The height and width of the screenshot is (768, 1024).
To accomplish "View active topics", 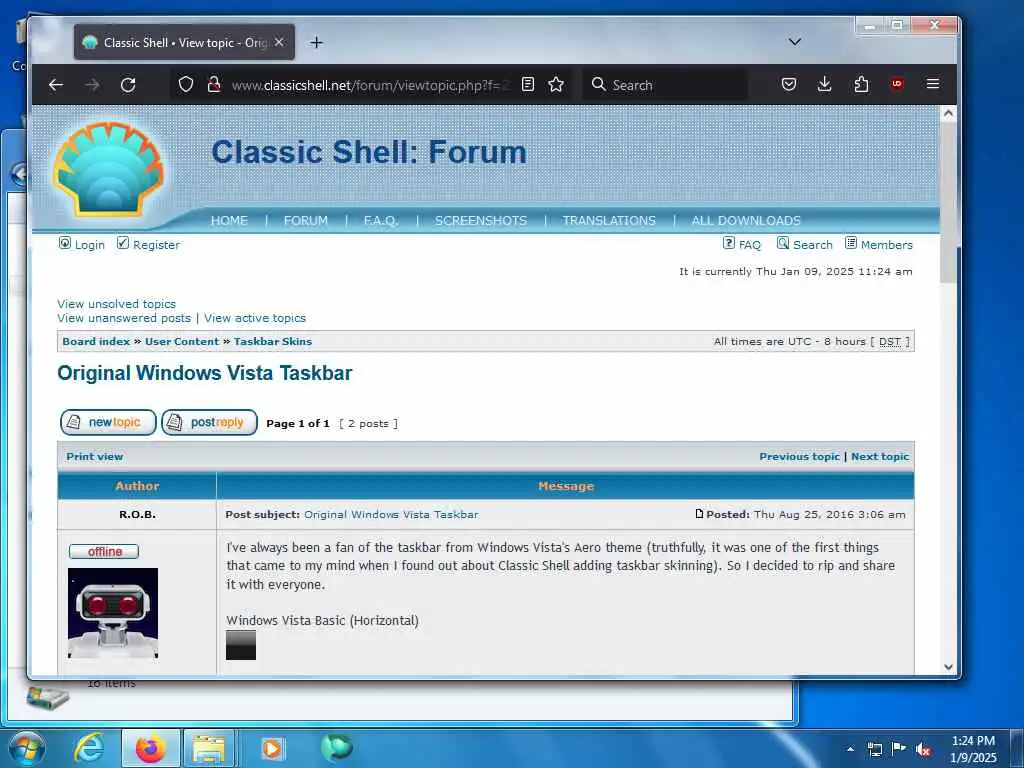I will [x=255, y=318].
